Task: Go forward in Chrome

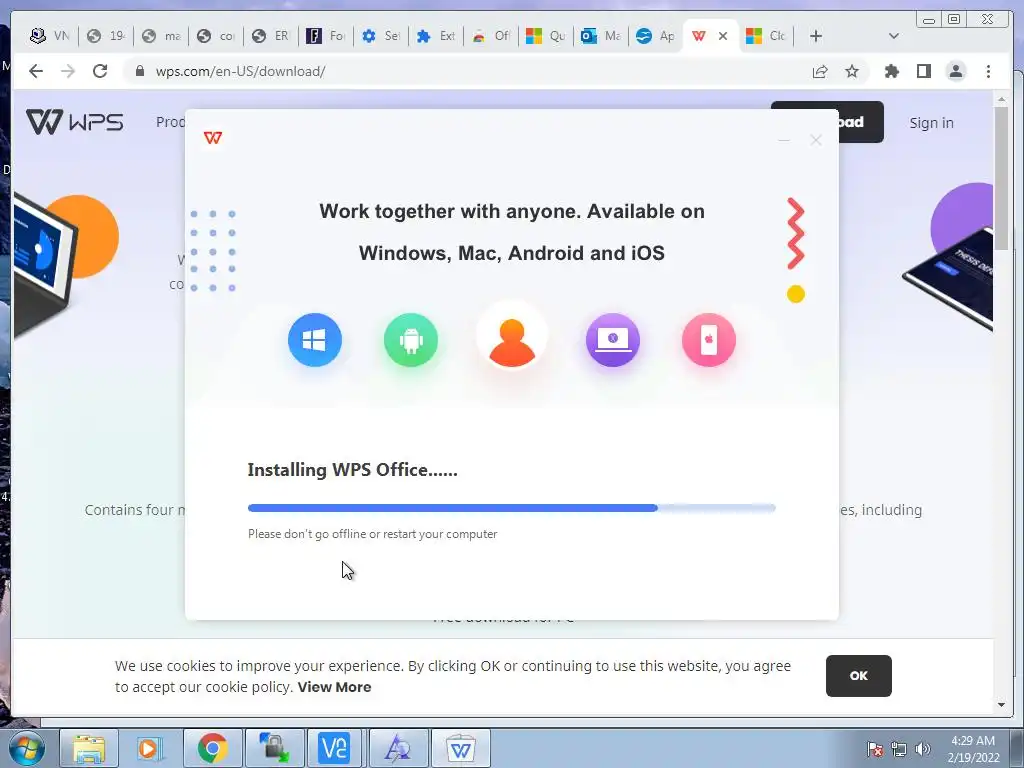Action: (x=68, y=71)
